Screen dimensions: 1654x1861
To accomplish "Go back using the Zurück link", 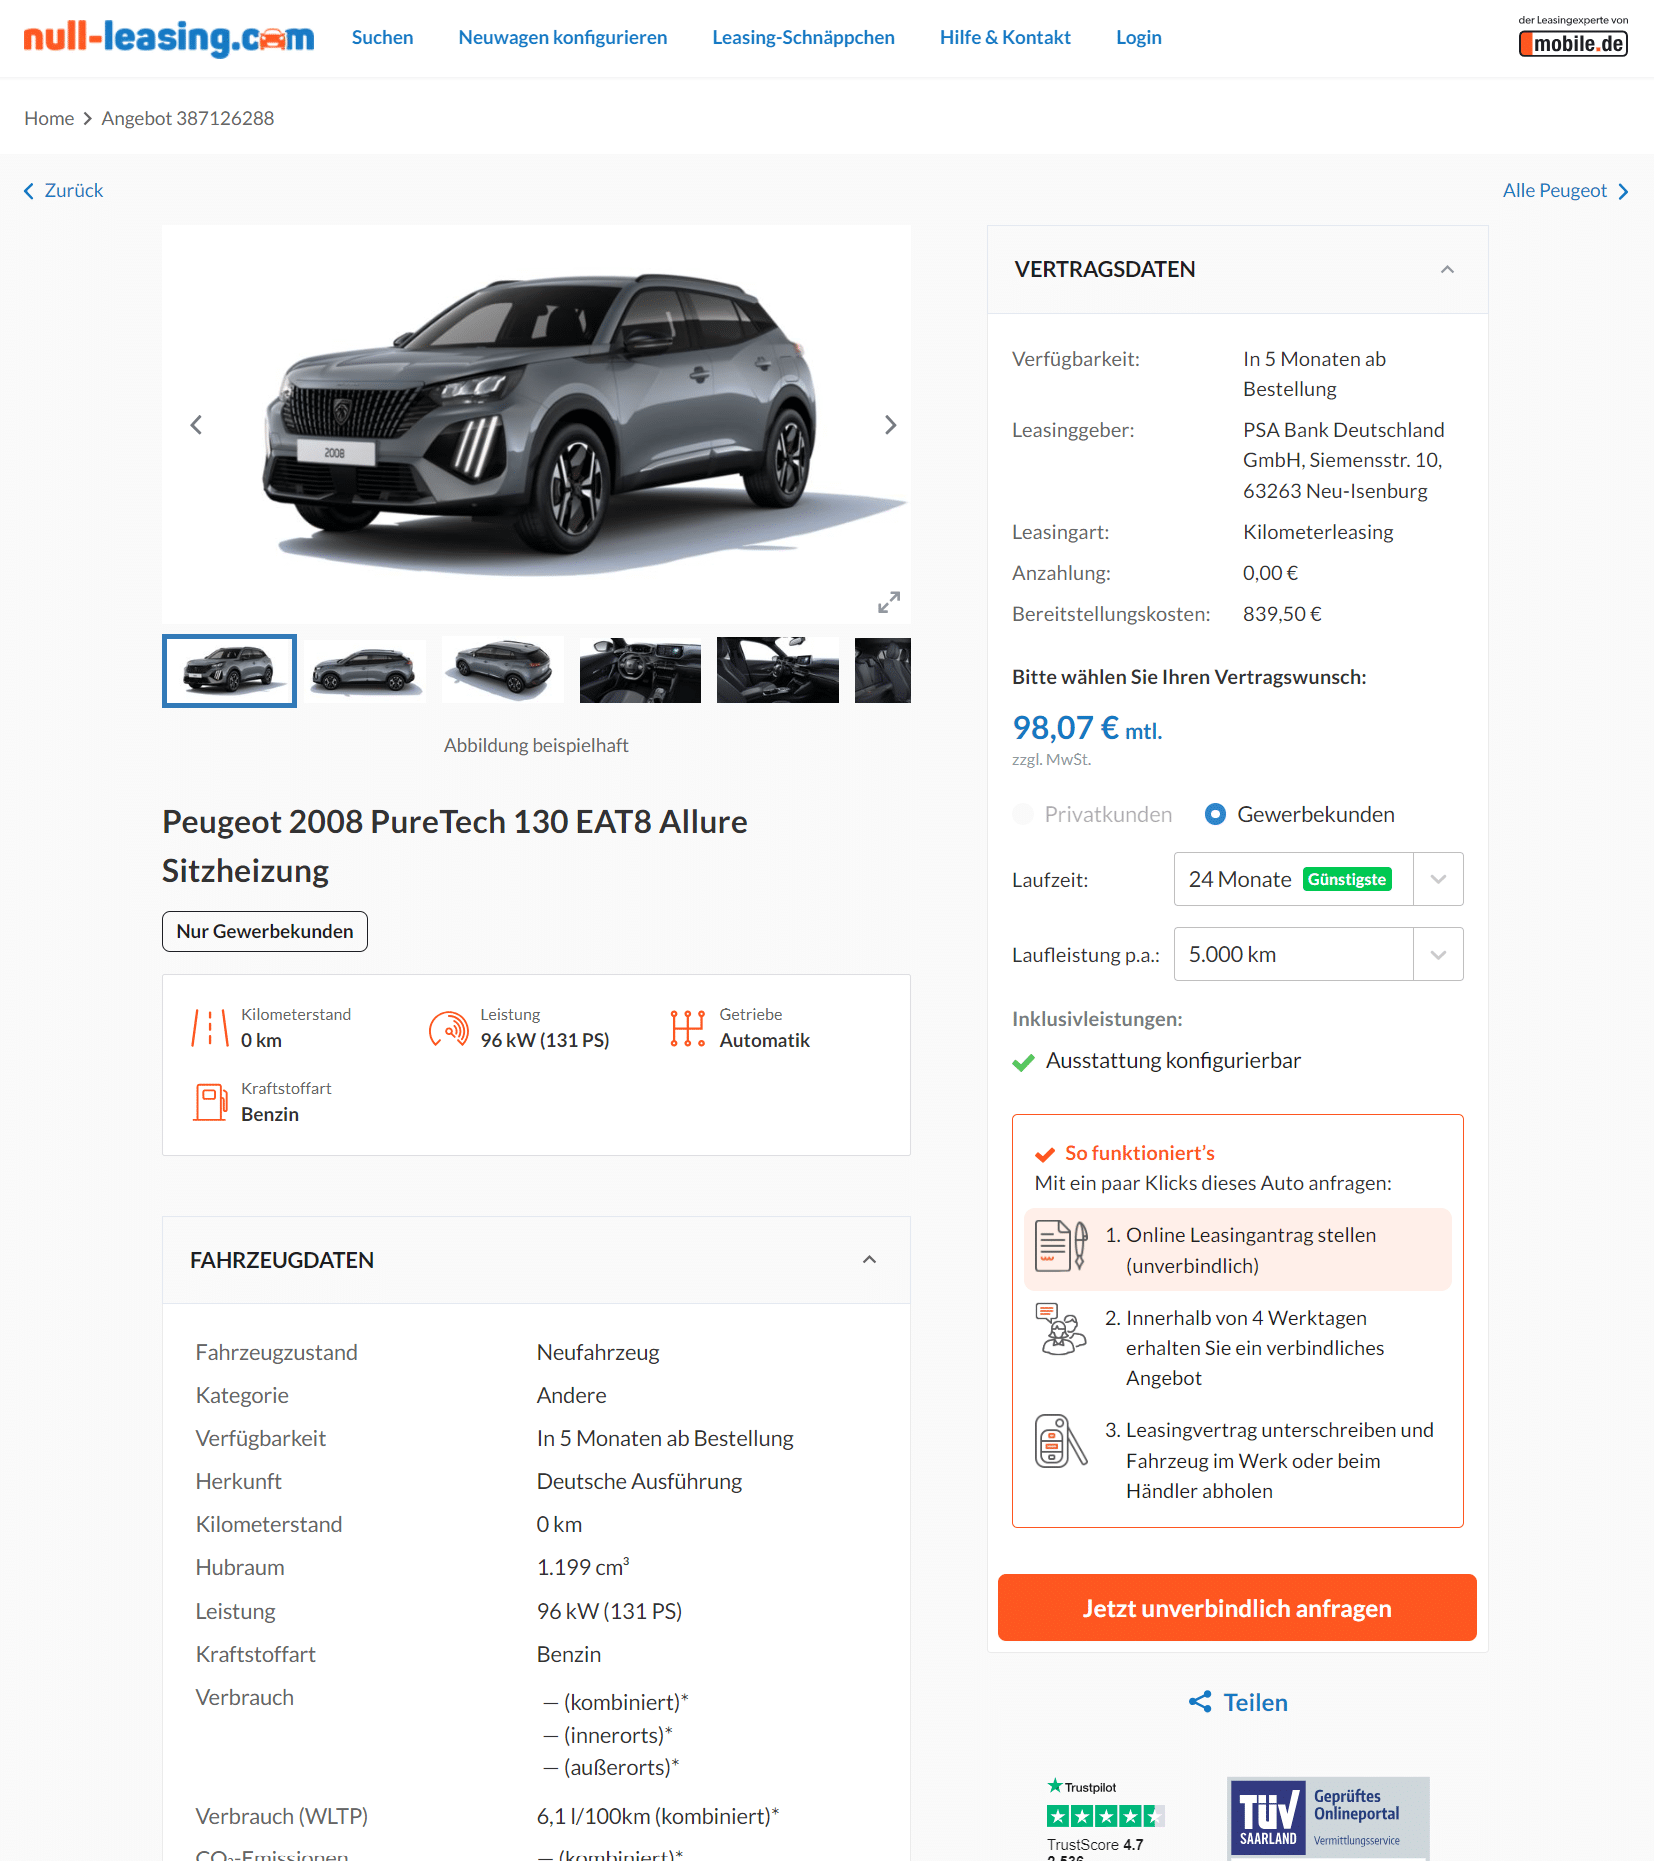I will pos(63,190).
